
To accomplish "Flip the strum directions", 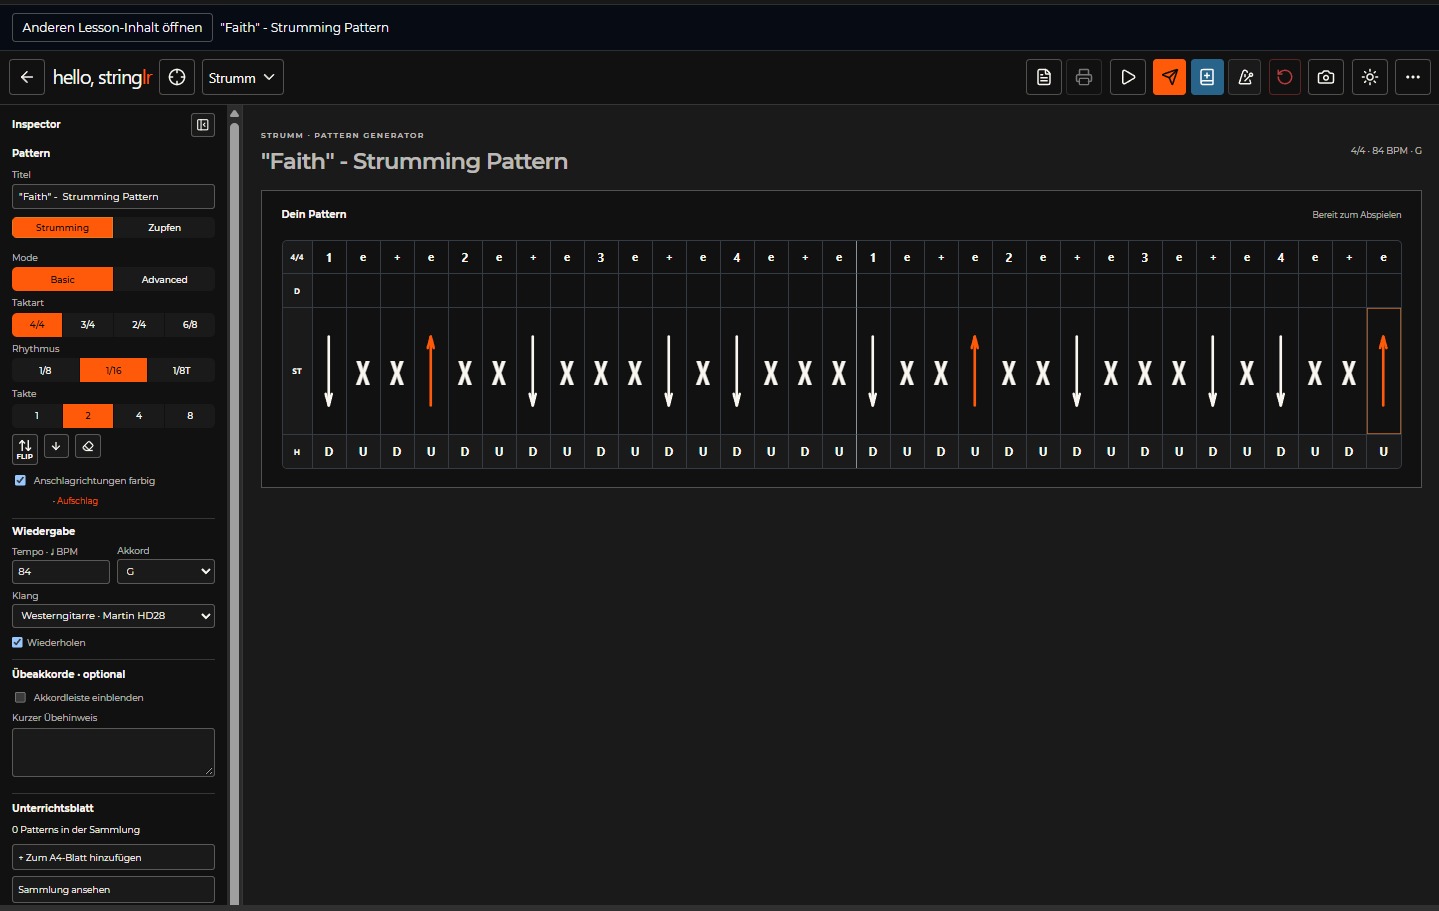I will point(25,449).
